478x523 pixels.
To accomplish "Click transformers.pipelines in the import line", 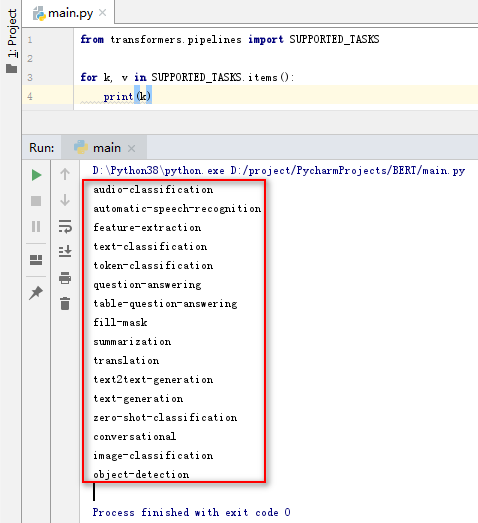I will (176, 40).
